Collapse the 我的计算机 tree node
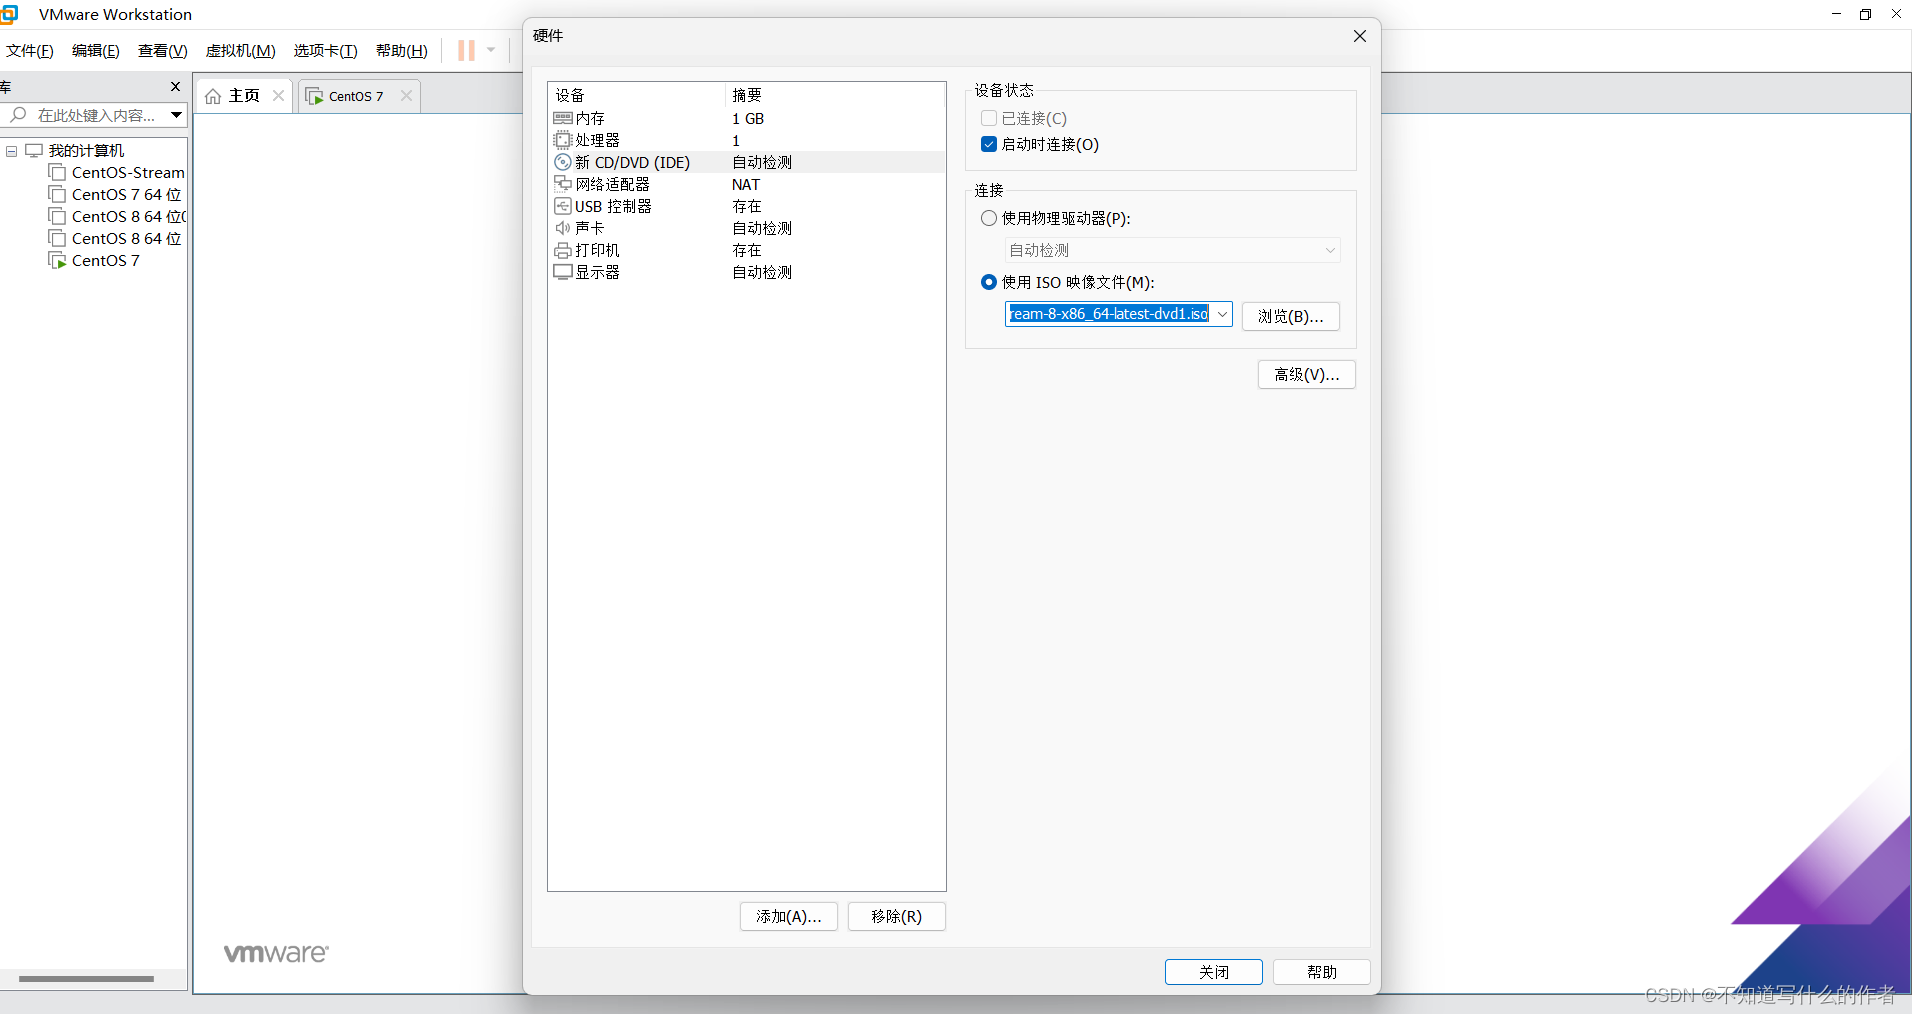 coord(12,151)
